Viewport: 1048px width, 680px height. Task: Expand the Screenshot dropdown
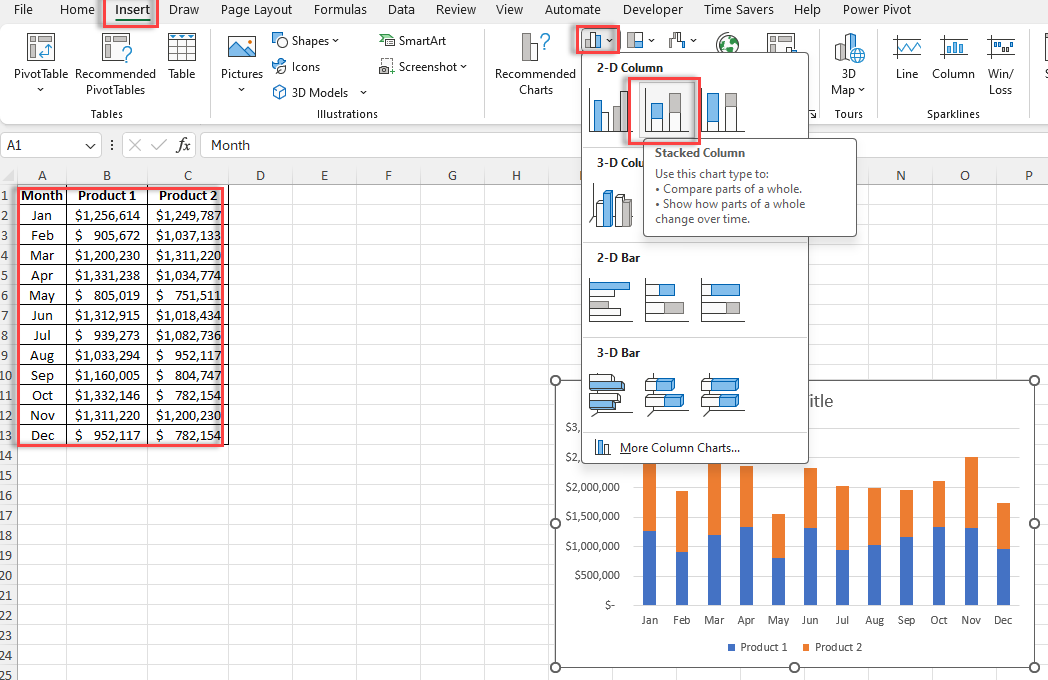click(424, 66)
